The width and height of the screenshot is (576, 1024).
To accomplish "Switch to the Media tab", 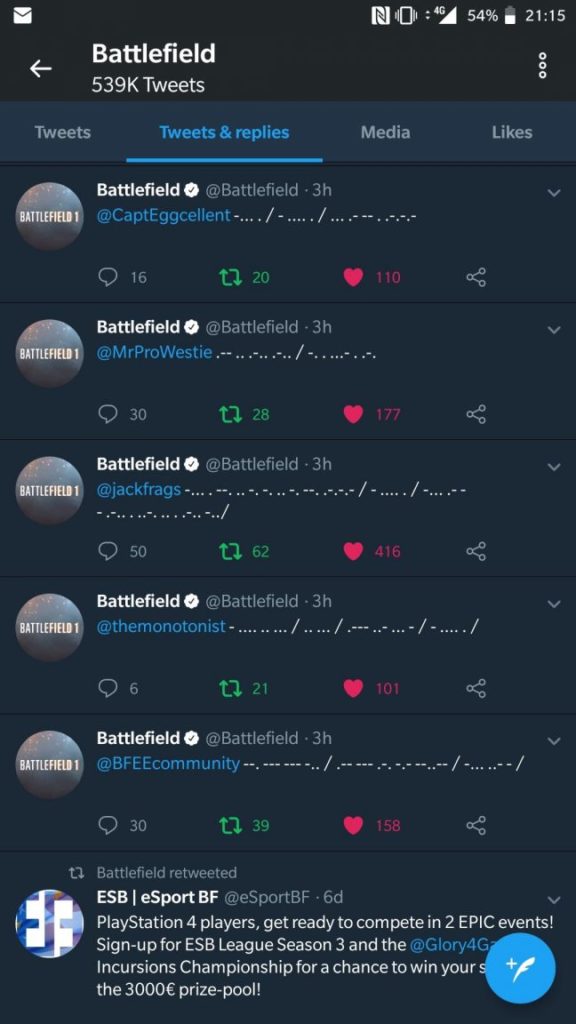I will (385, 133).
